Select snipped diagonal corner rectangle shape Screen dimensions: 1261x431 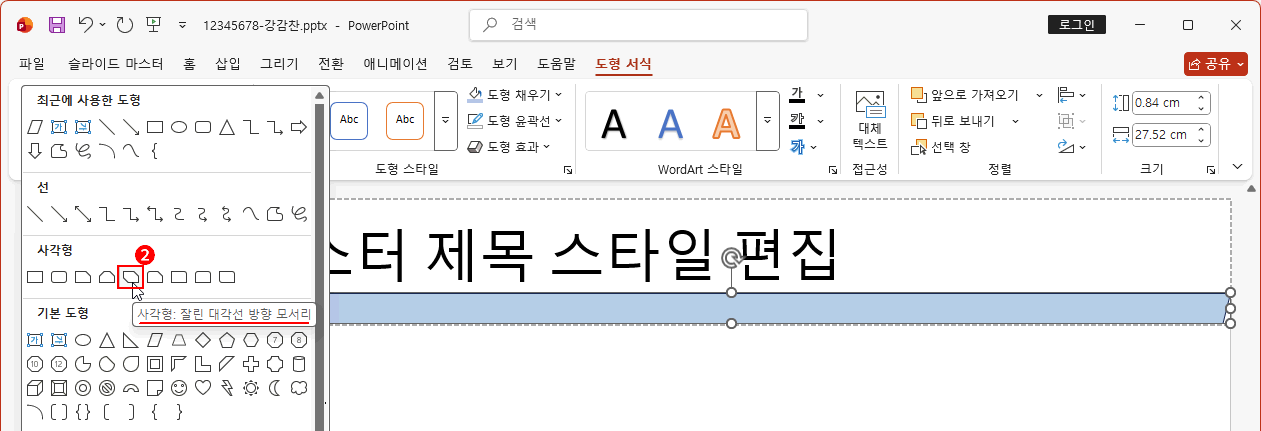tap(131, 276)
